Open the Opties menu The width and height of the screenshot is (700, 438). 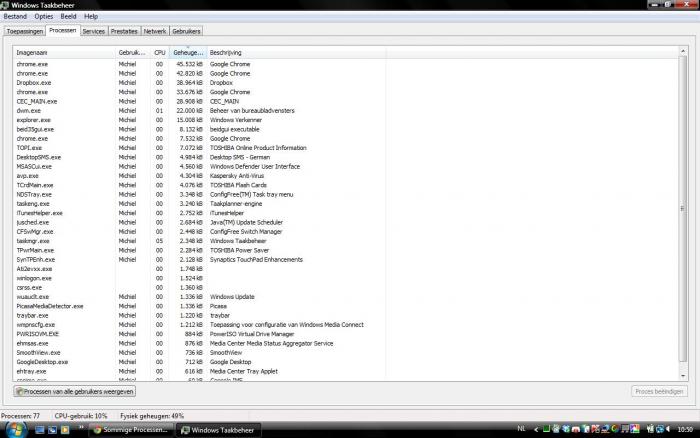pos(44,17)
